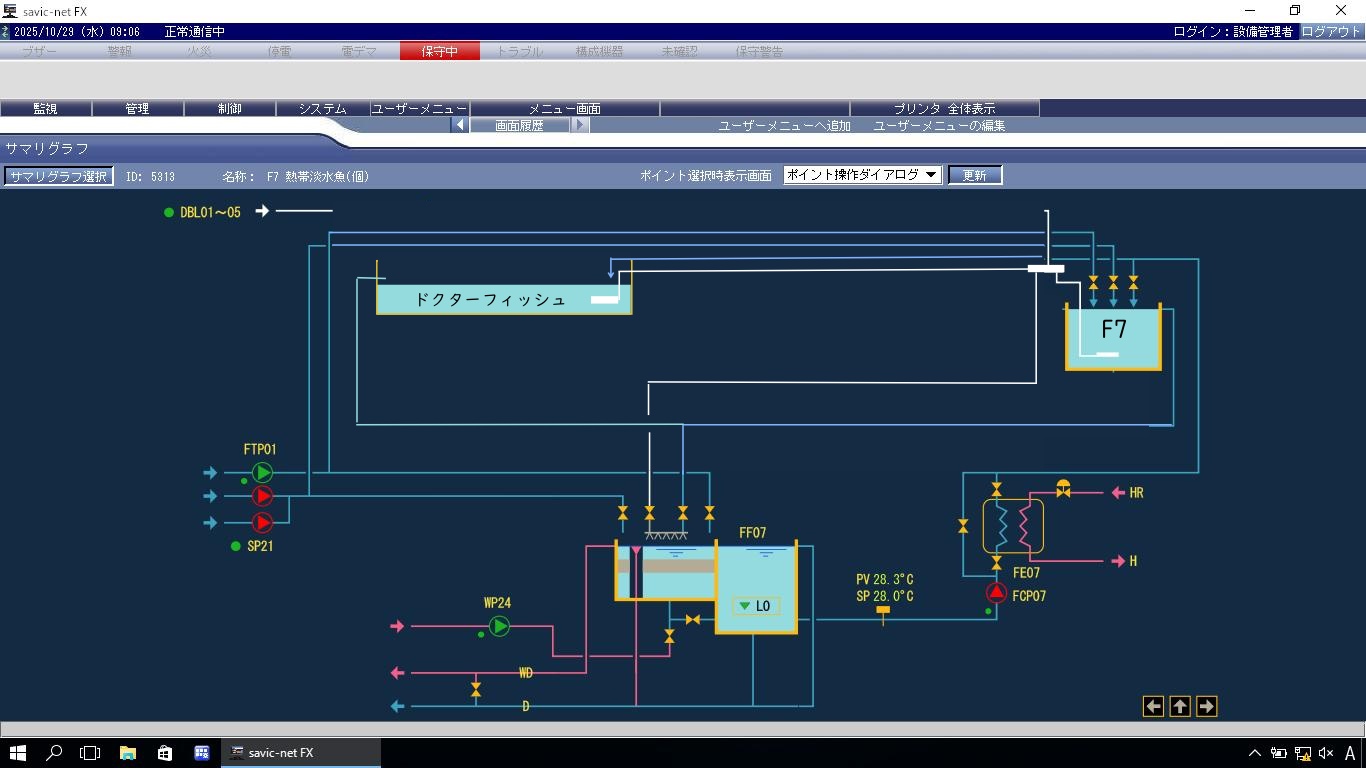Click the left arrow navigation icon

tap(1153, 706)
